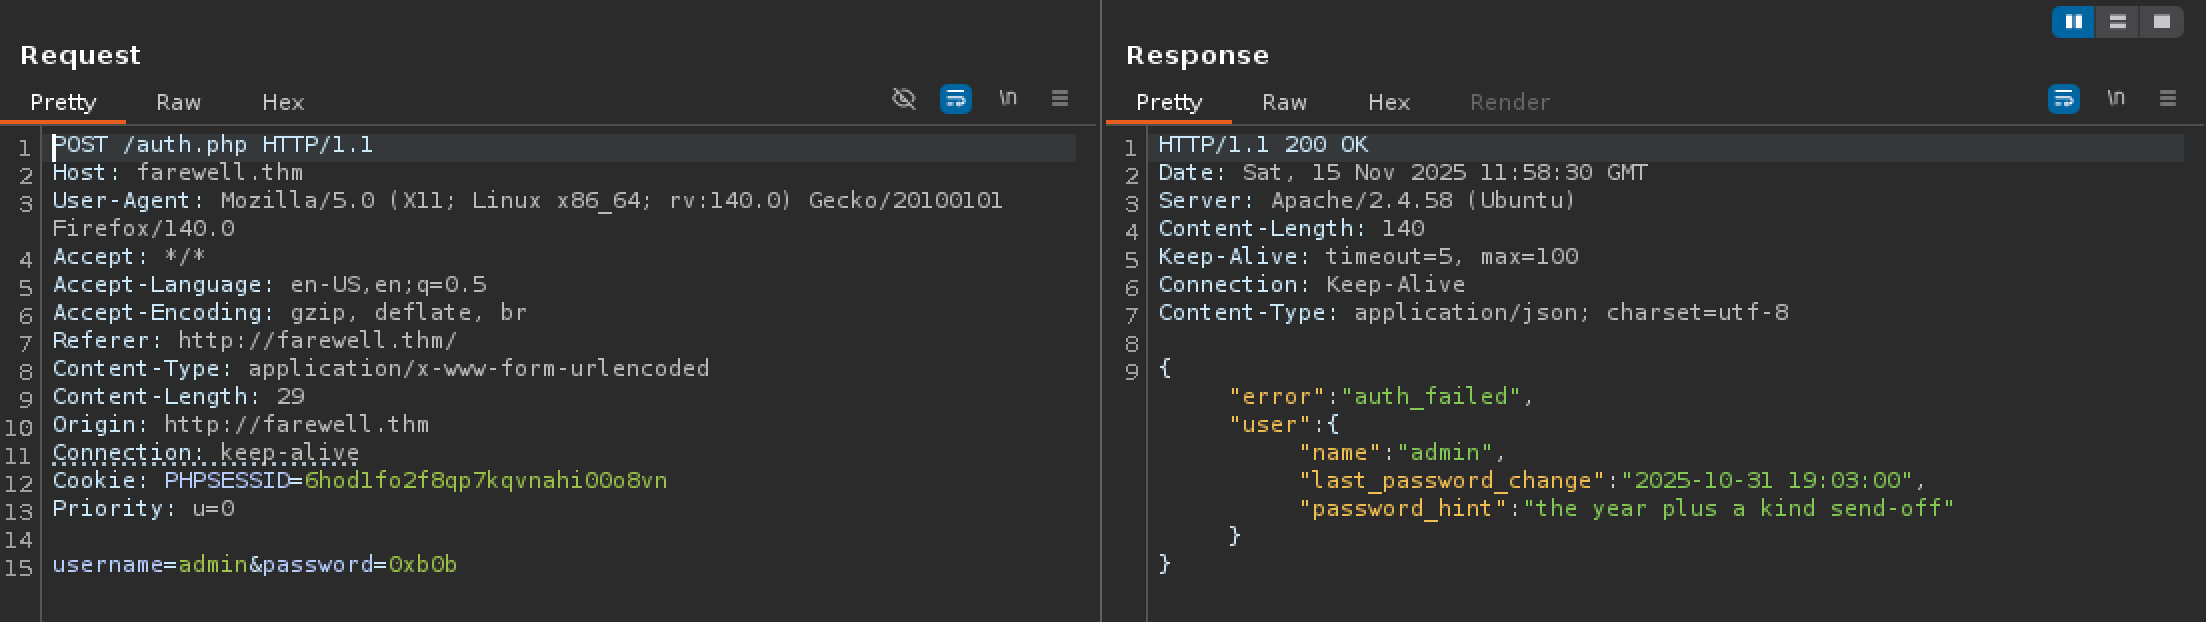Click the password_hint value in Response
The image size is (2206, 622).
pos(1738,509)
